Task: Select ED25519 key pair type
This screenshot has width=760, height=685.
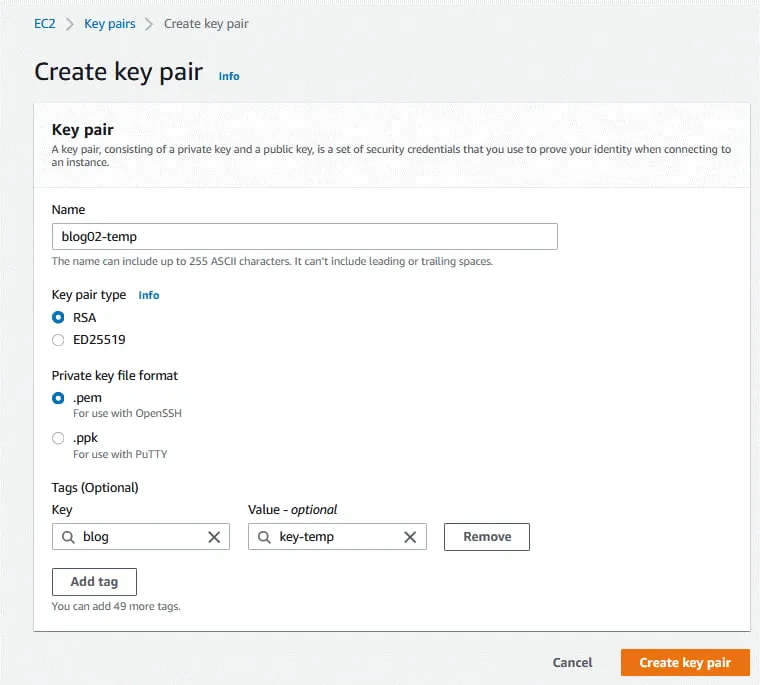Action: coord(58,340)
